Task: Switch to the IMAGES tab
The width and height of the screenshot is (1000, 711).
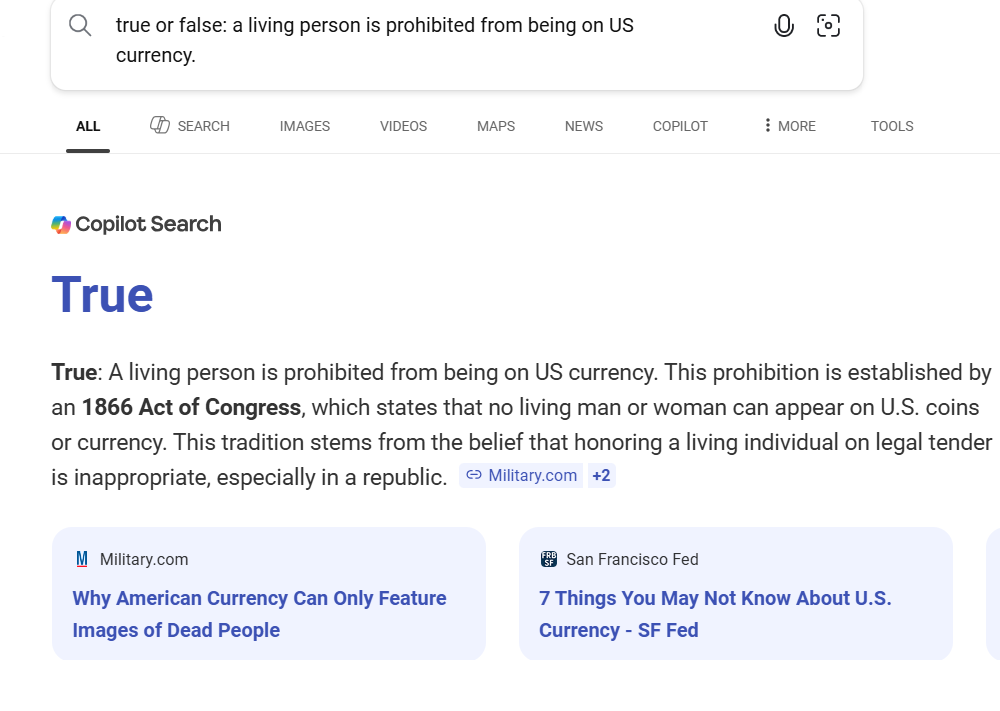Action: pyautogui.click(x=305, y=126)
